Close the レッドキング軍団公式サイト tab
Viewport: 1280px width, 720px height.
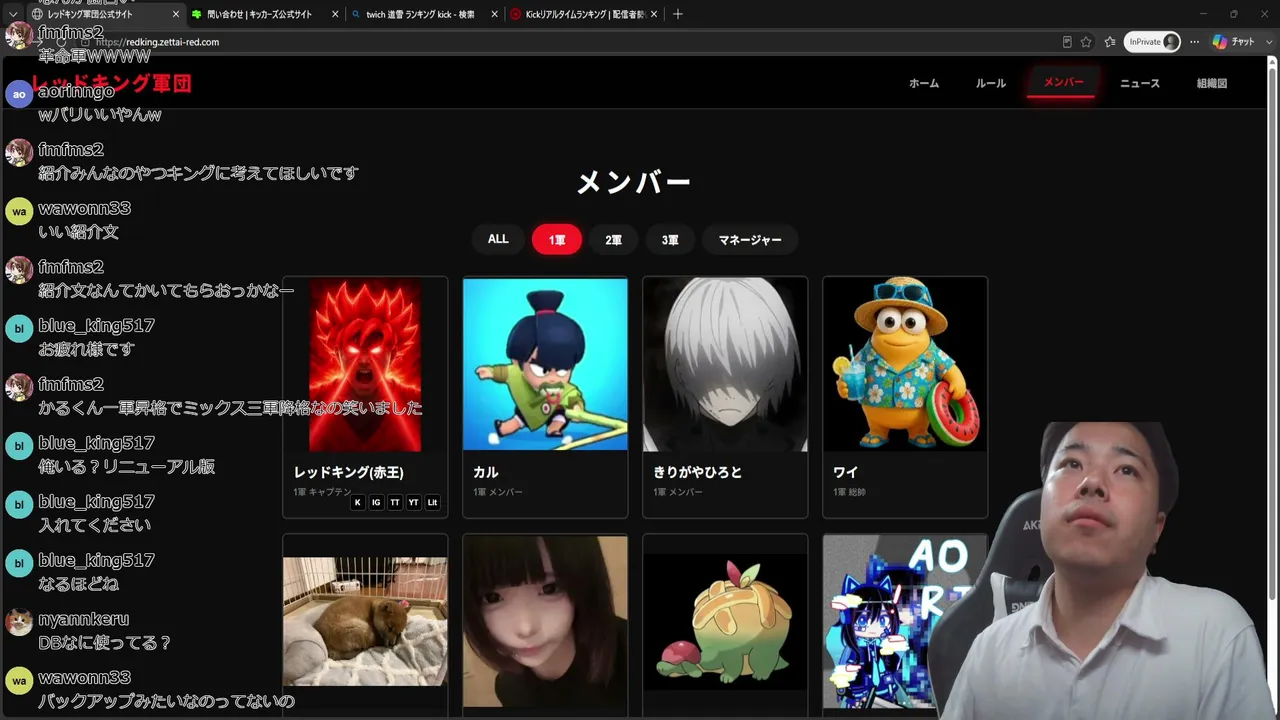[x=176, y=14]
